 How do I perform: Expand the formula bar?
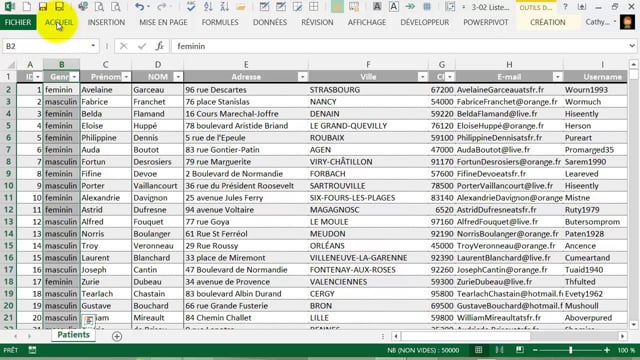click(x=632, y=46)
